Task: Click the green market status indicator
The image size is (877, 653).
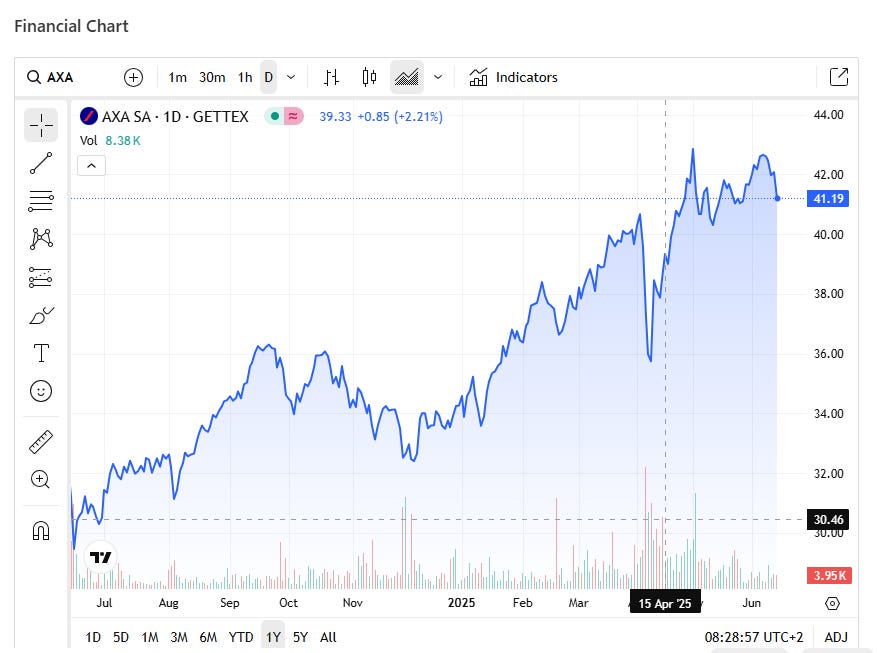Action: tap(275, 116)
